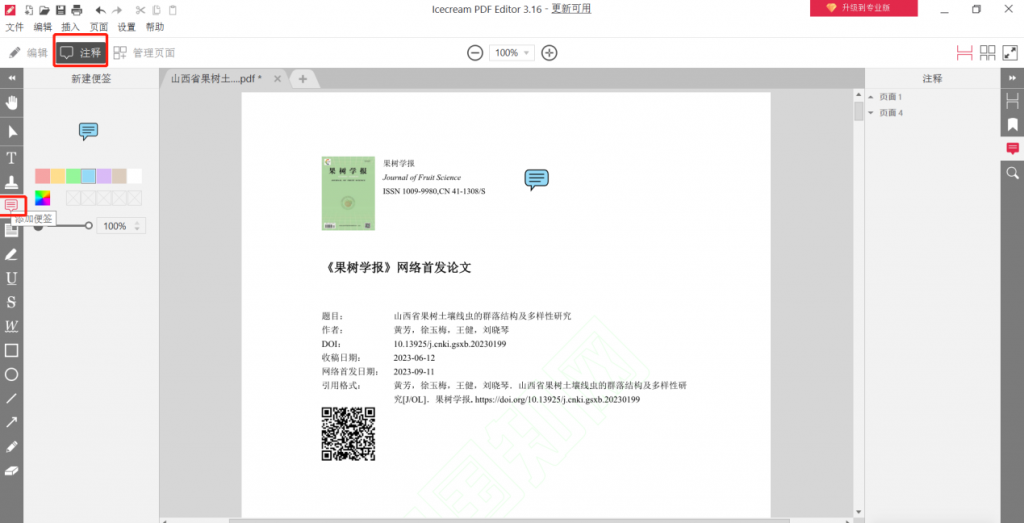Switch to 编辑 edit mode

(28, 52)
